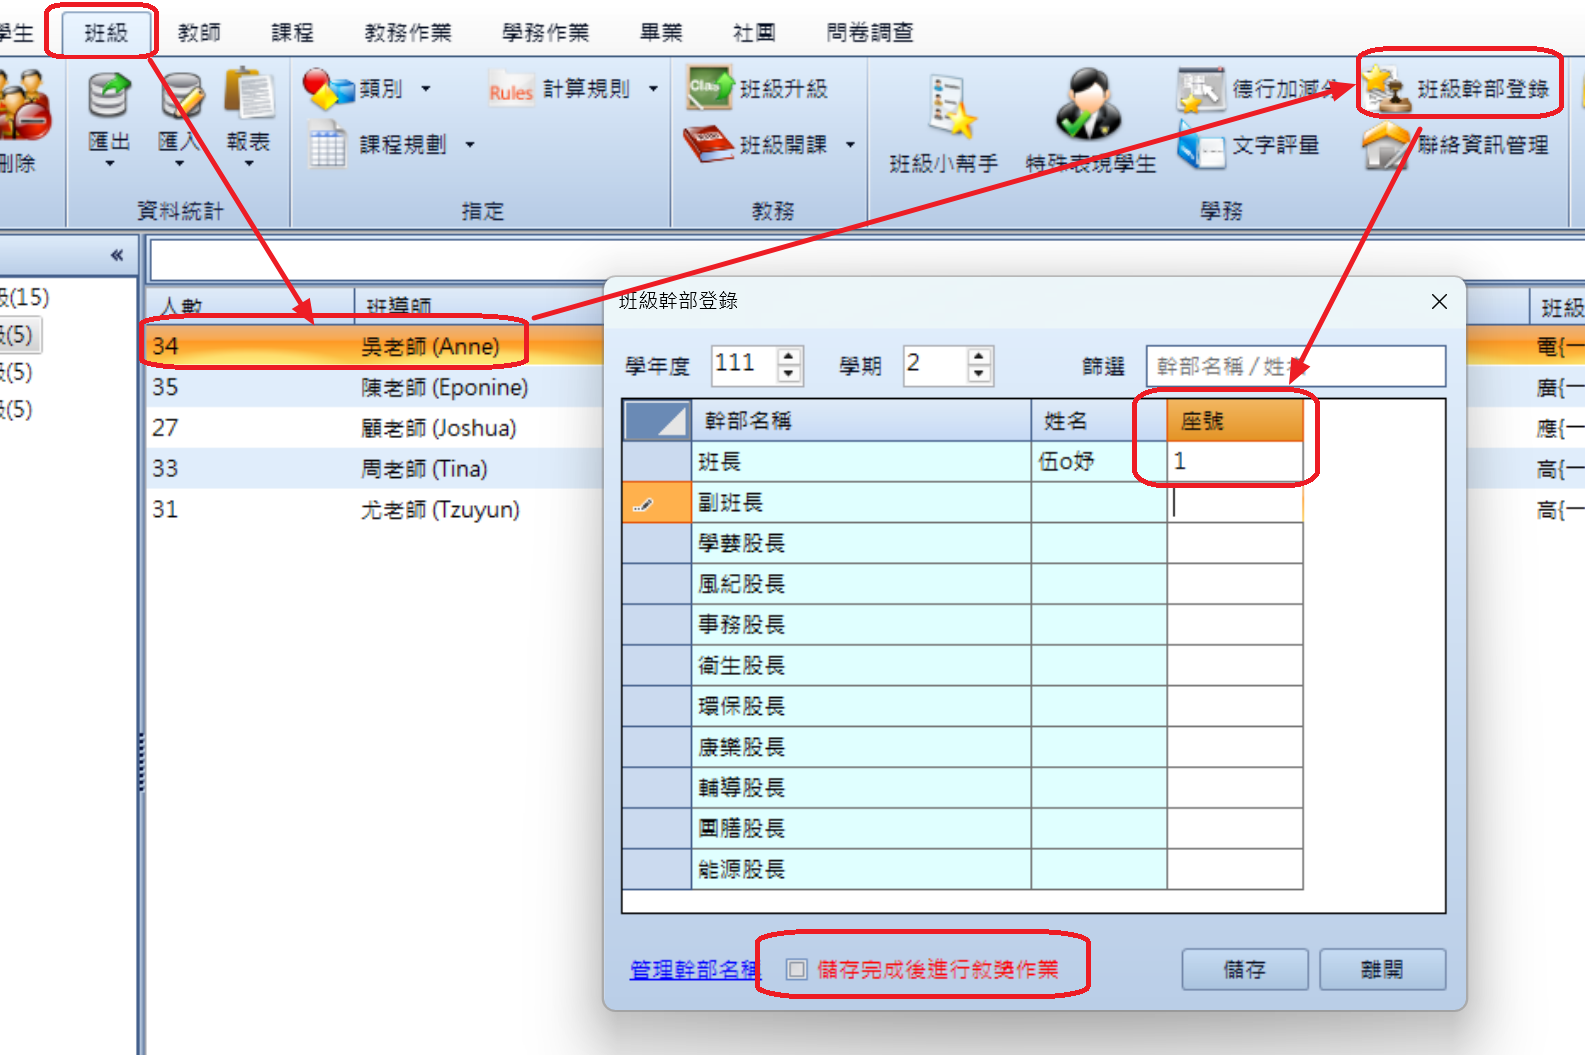
Task: Click the 刪除 delete users icon
Action: pos(22,105)
